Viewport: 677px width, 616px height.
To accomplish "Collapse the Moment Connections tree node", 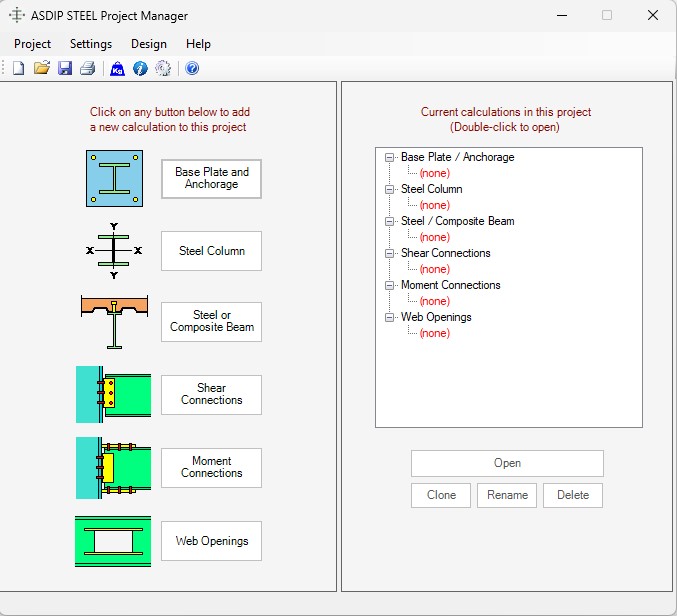I will tap(389, 285).
